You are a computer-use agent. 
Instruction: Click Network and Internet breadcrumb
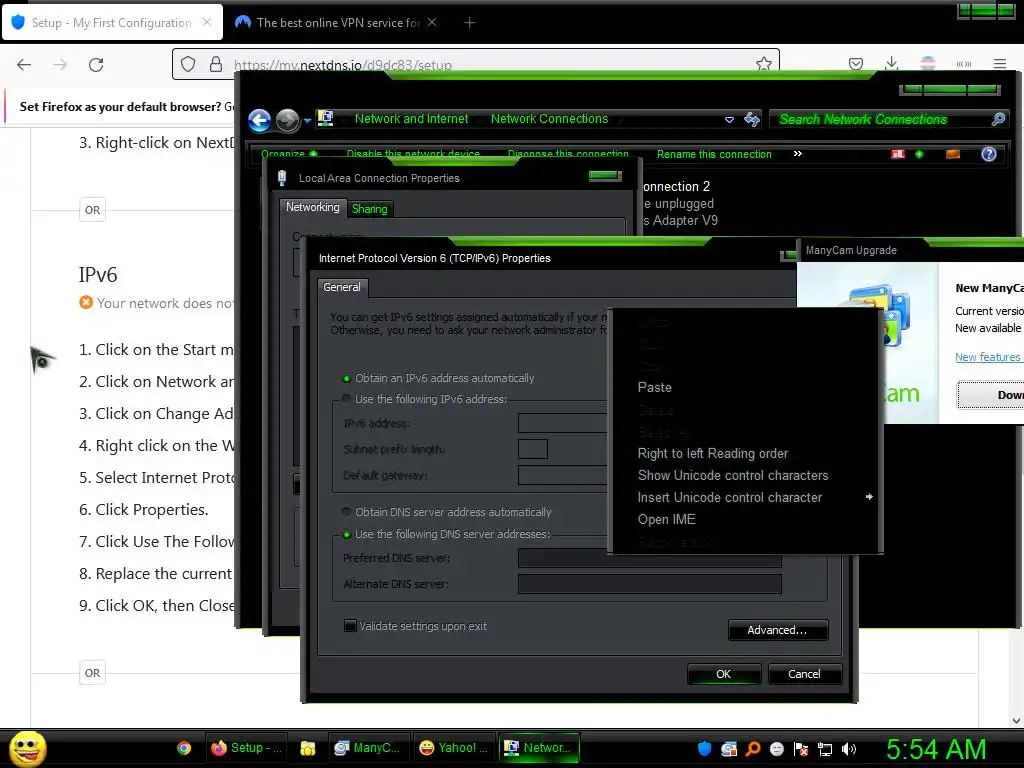click(x=411, y=119)
